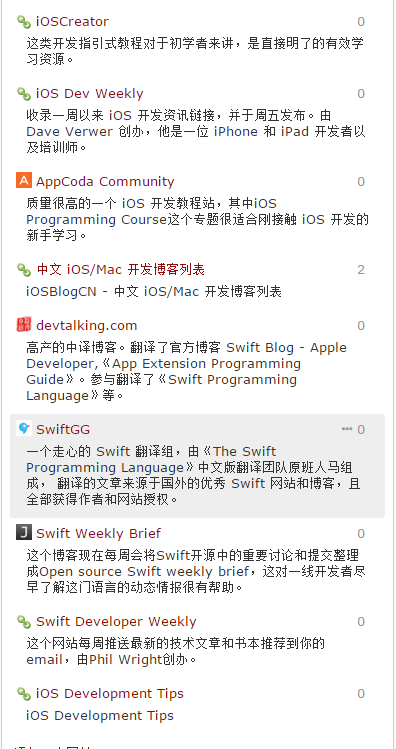396x749 pixels.
Task: Click the green link icon beside iOSCreator
Action: point(24,21)
